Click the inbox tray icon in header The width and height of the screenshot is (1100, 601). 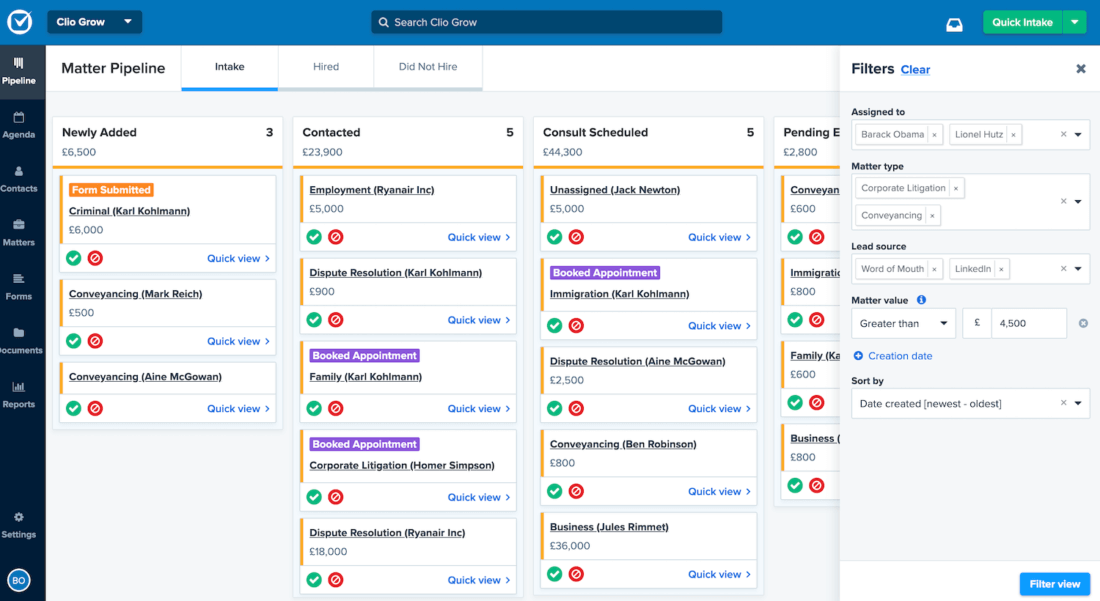coord(954,23)
